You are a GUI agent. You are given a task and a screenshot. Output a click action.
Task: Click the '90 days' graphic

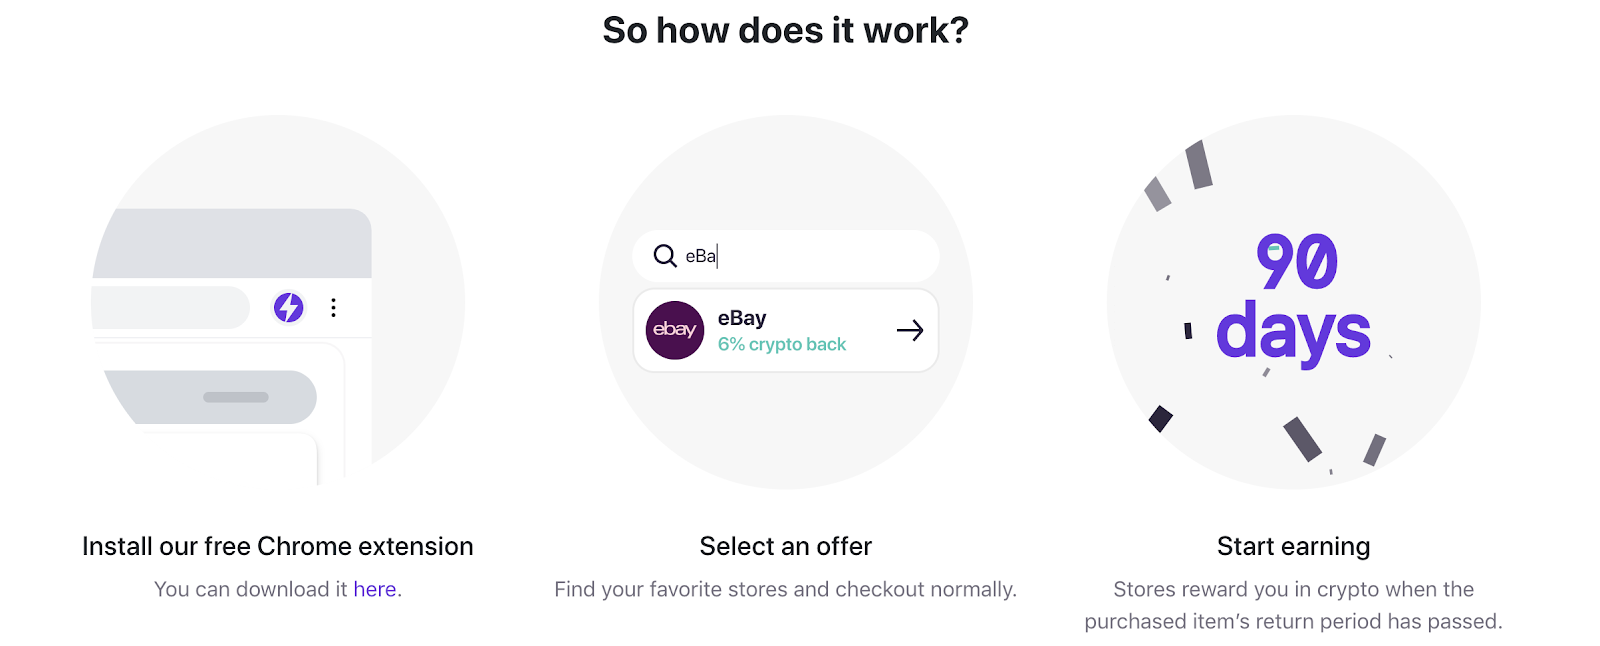click(1293, 297)
